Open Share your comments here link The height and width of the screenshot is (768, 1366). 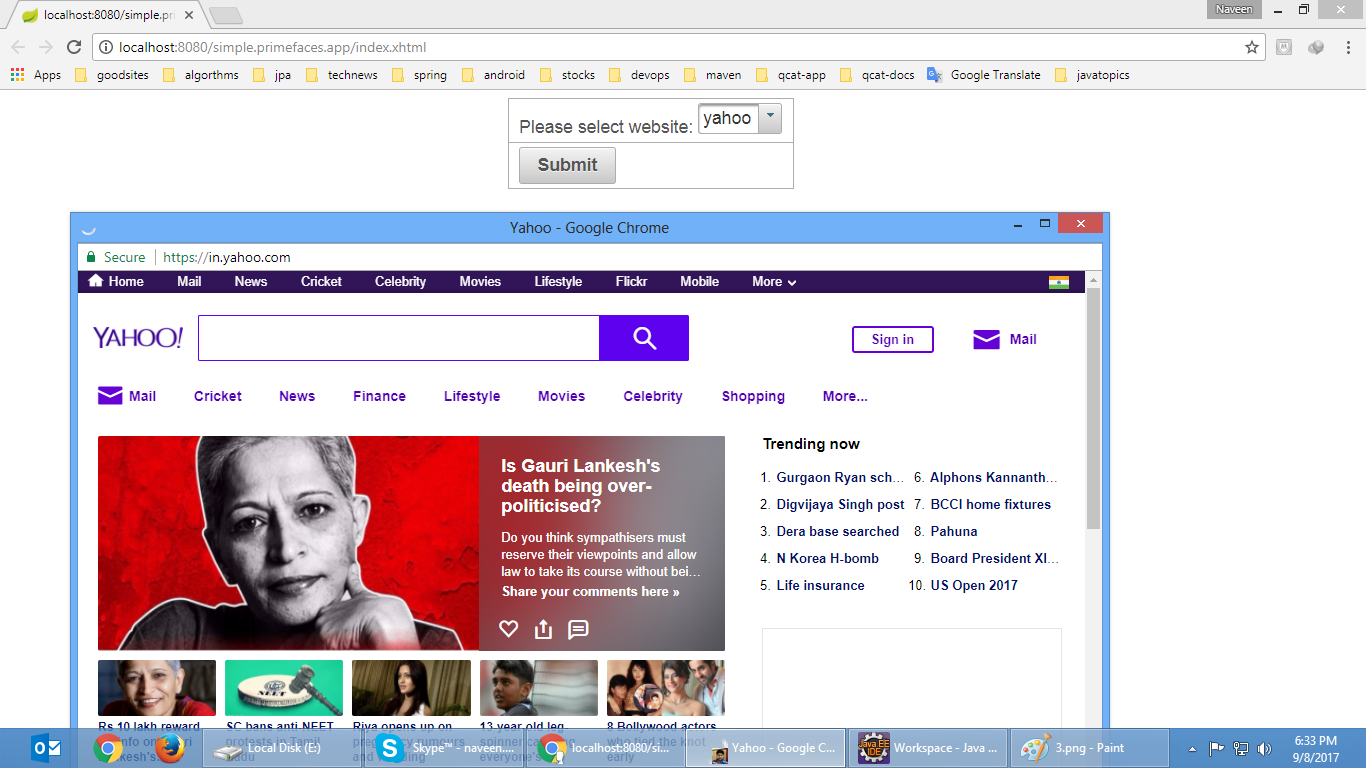coord(590,592)
